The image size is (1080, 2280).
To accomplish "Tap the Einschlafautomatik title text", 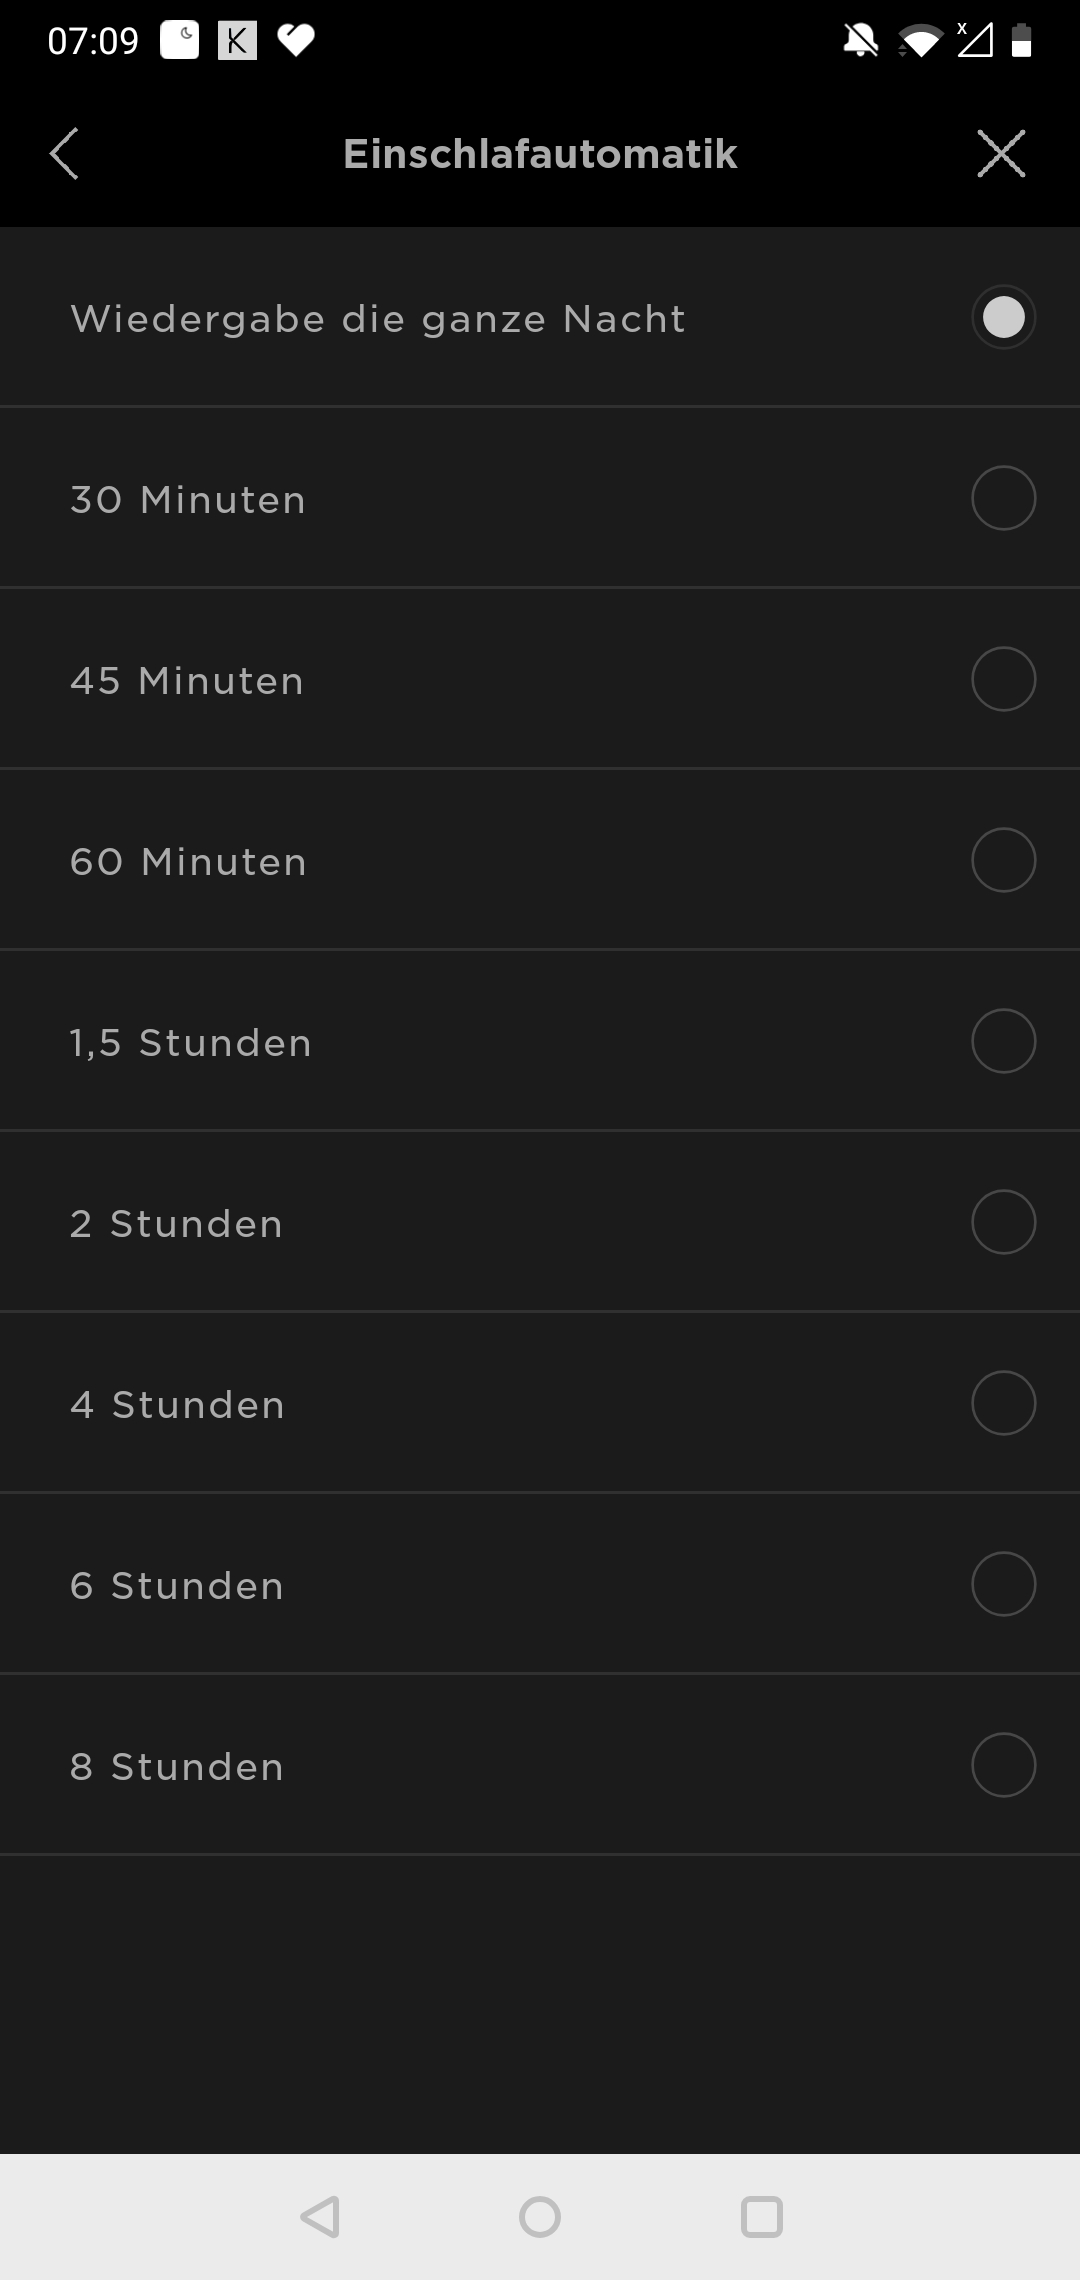I will click(x=540, y=154).
